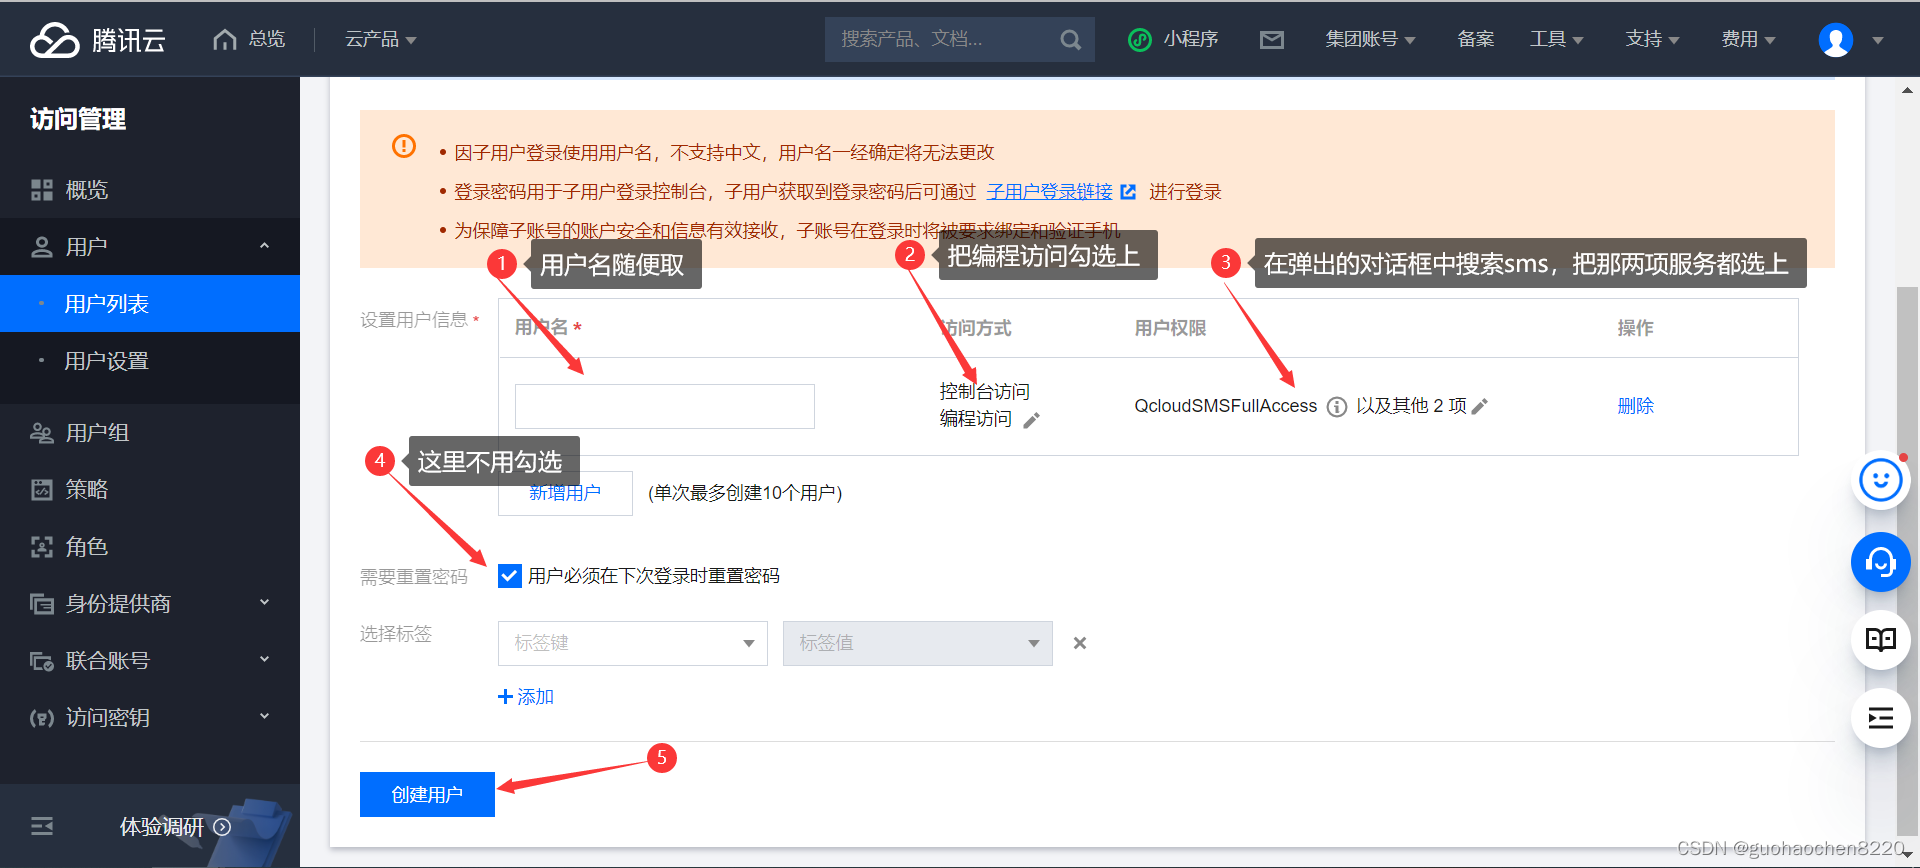
Task: Open the 体验调研 survey link
Action: 175,827
